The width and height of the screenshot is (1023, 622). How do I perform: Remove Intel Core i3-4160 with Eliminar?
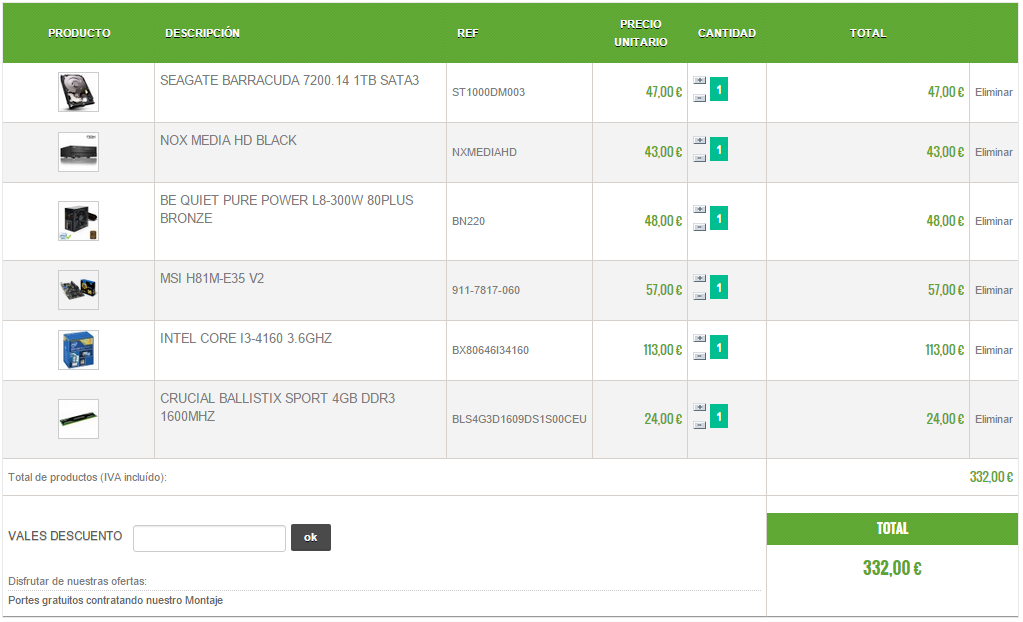tap(994, 350)
